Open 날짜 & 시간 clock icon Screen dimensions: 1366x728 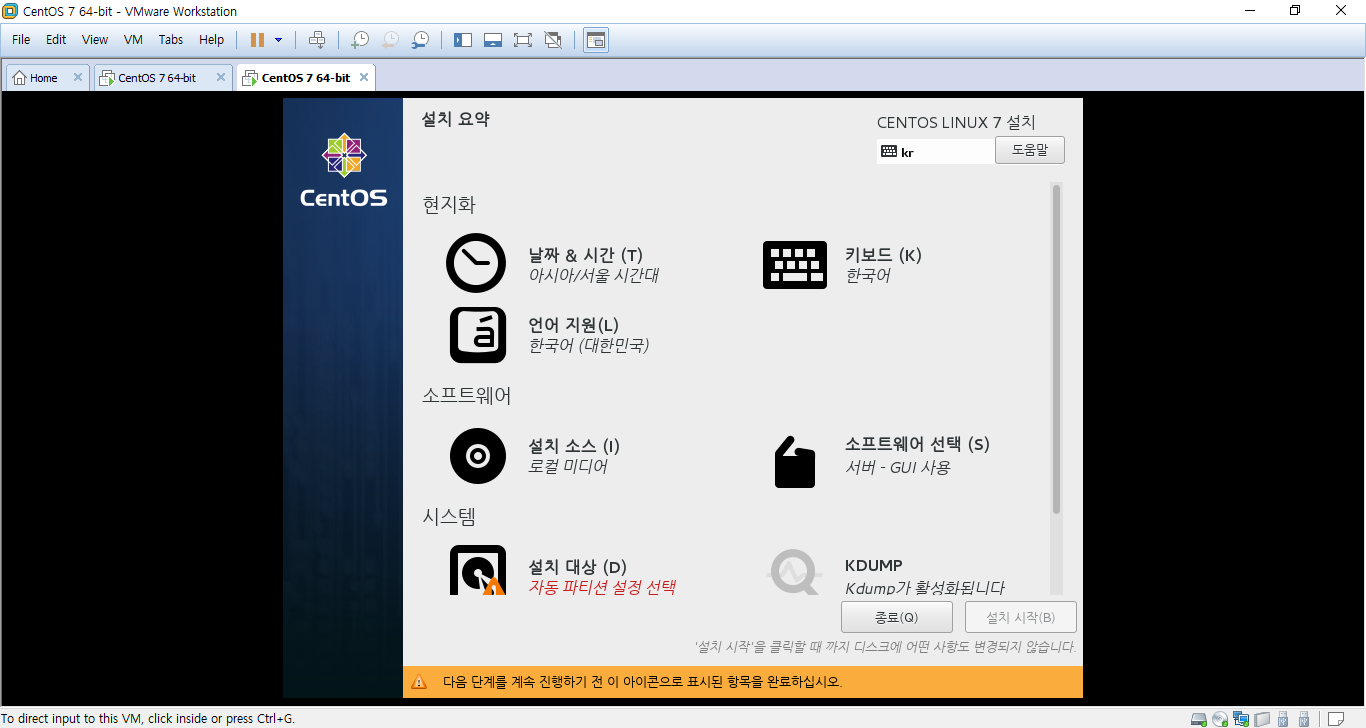tap(476, 264)
